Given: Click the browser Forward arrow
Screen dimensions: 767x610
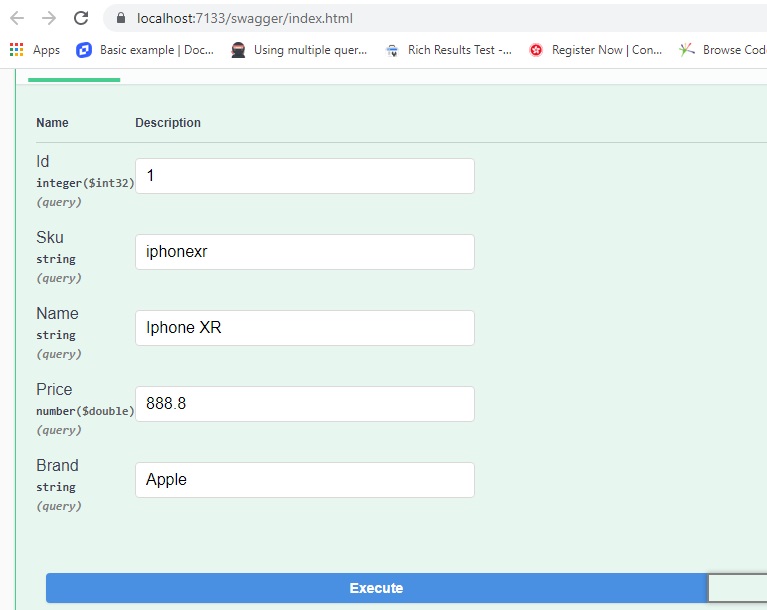Looking at the screenshot, I should 49,18.
